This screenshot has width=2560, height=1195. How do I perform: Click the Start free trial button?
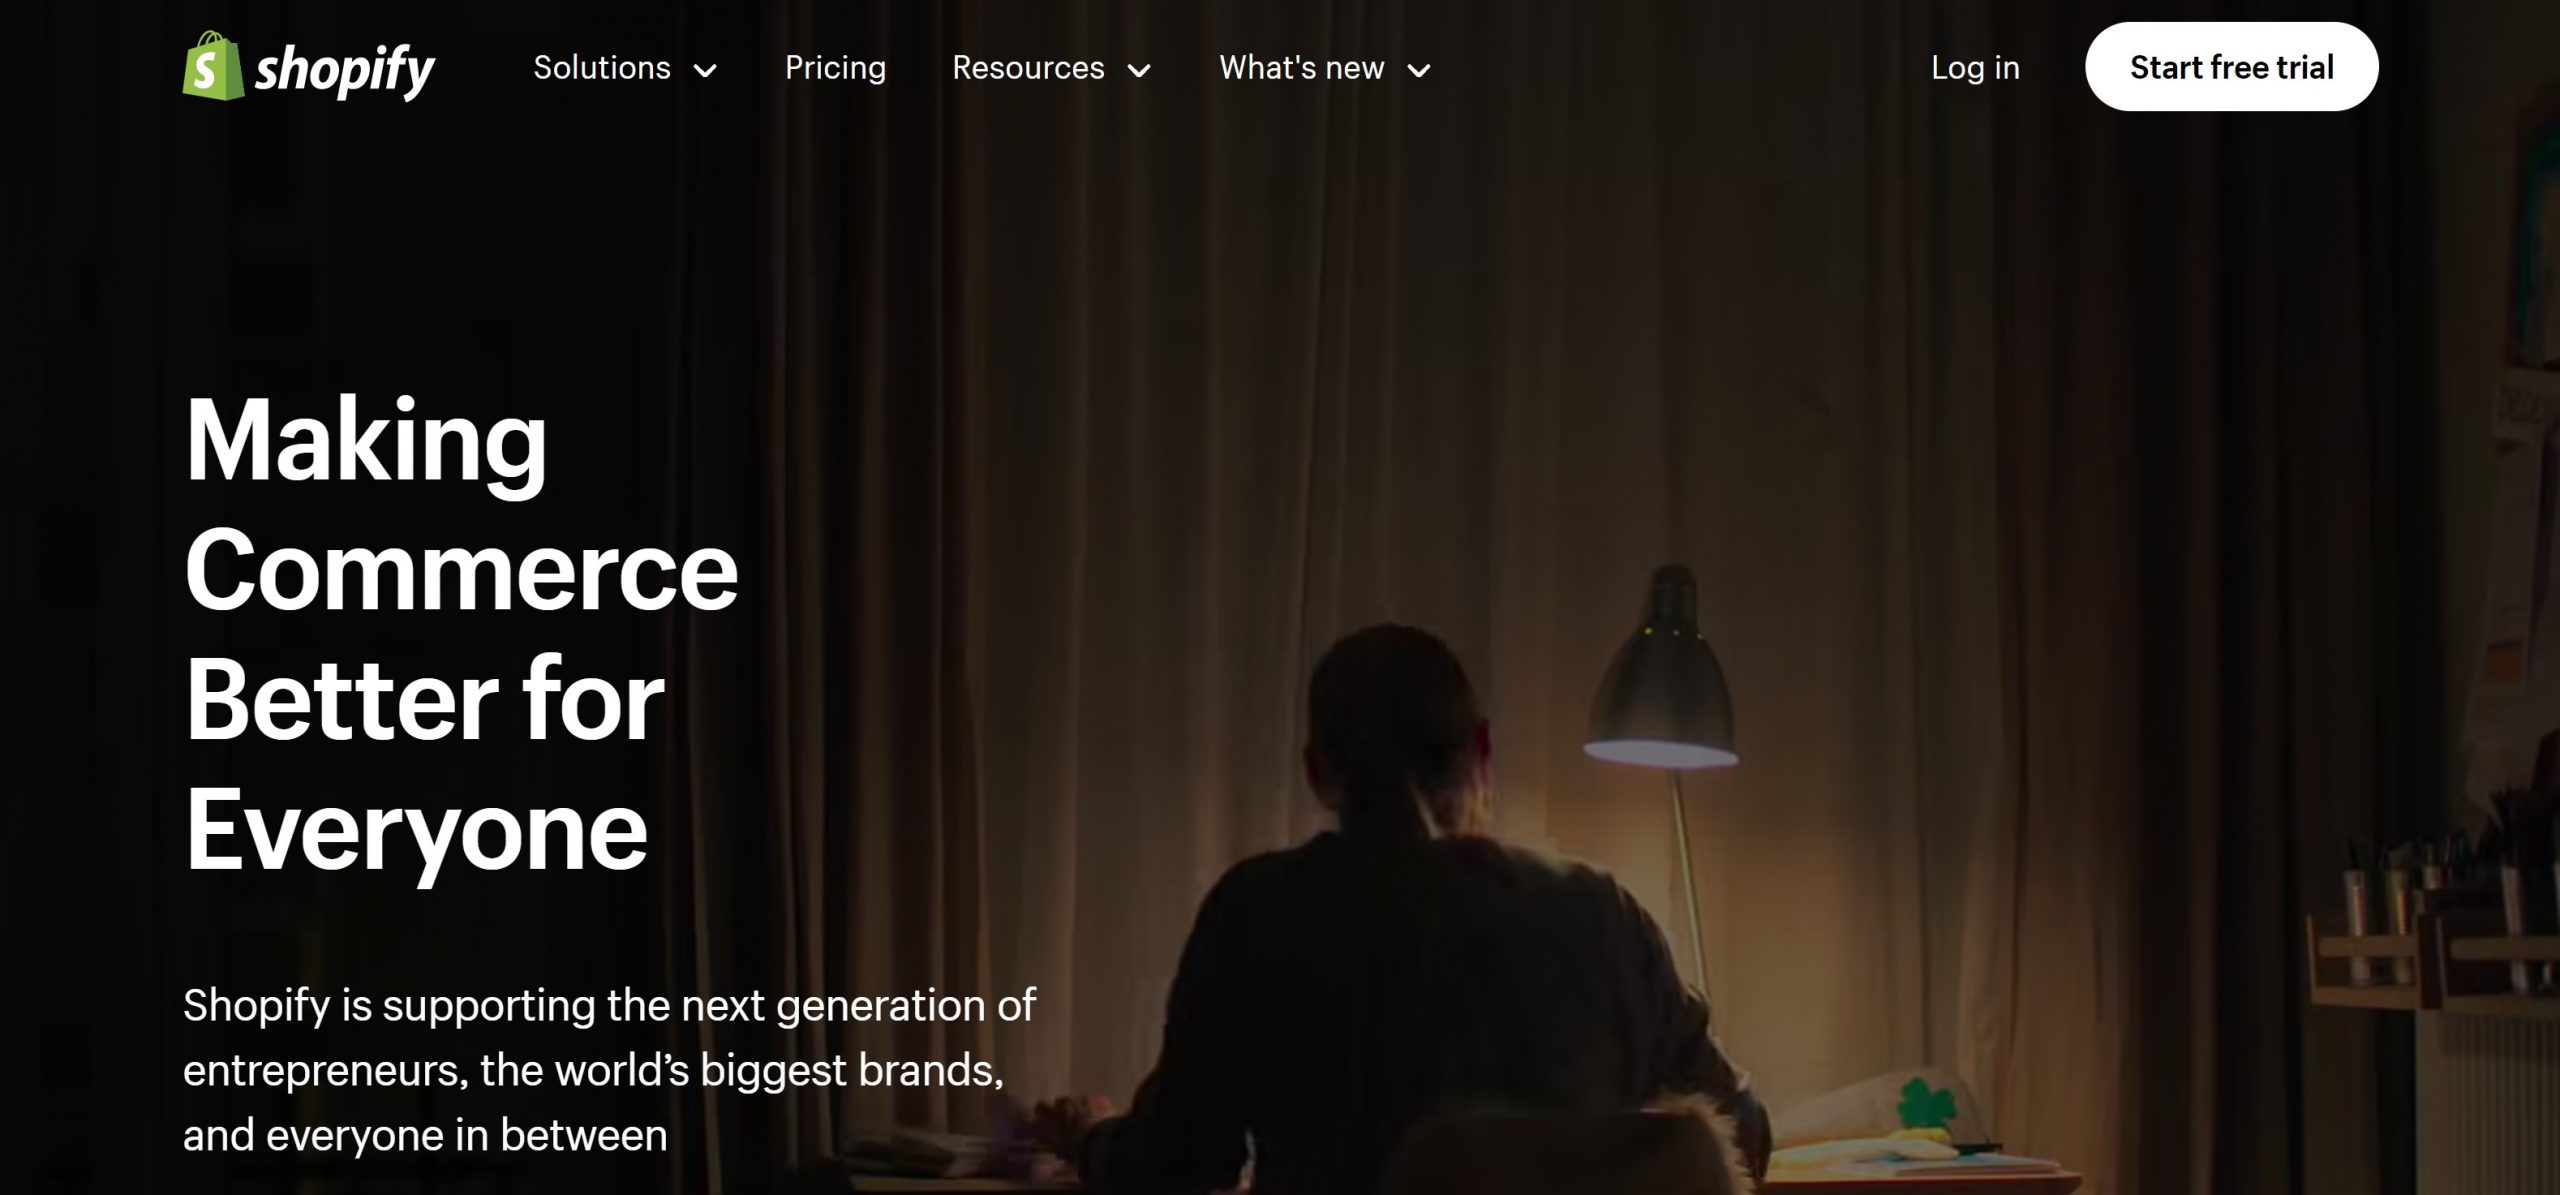click(2232, 67)
